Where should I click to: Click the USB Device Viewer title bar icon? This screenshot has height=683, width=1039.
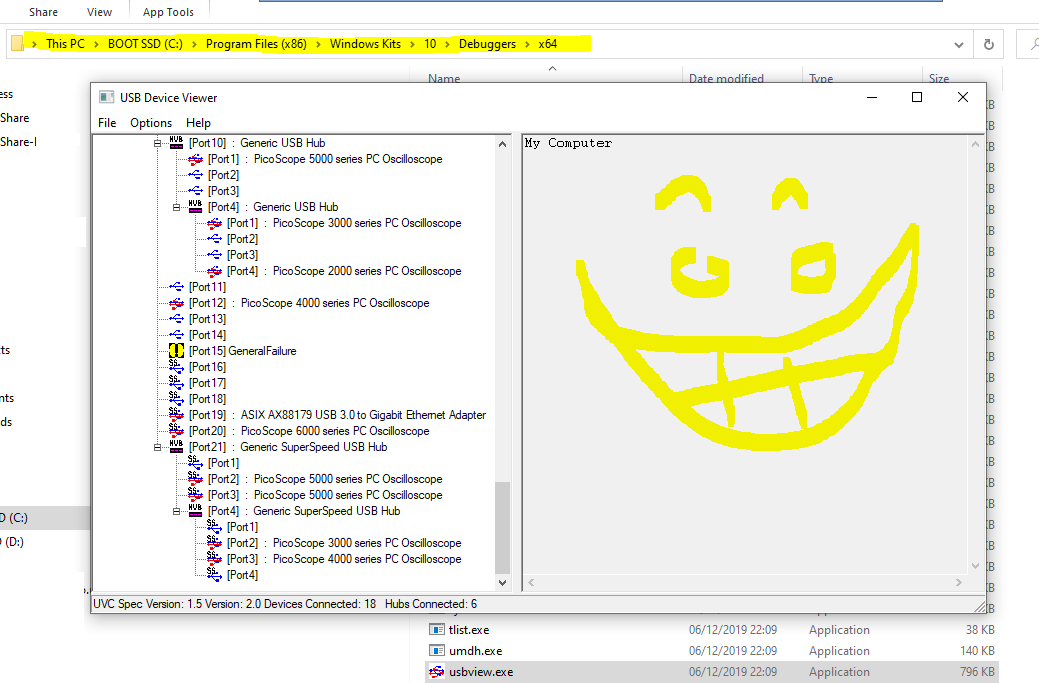click(106, 97)
